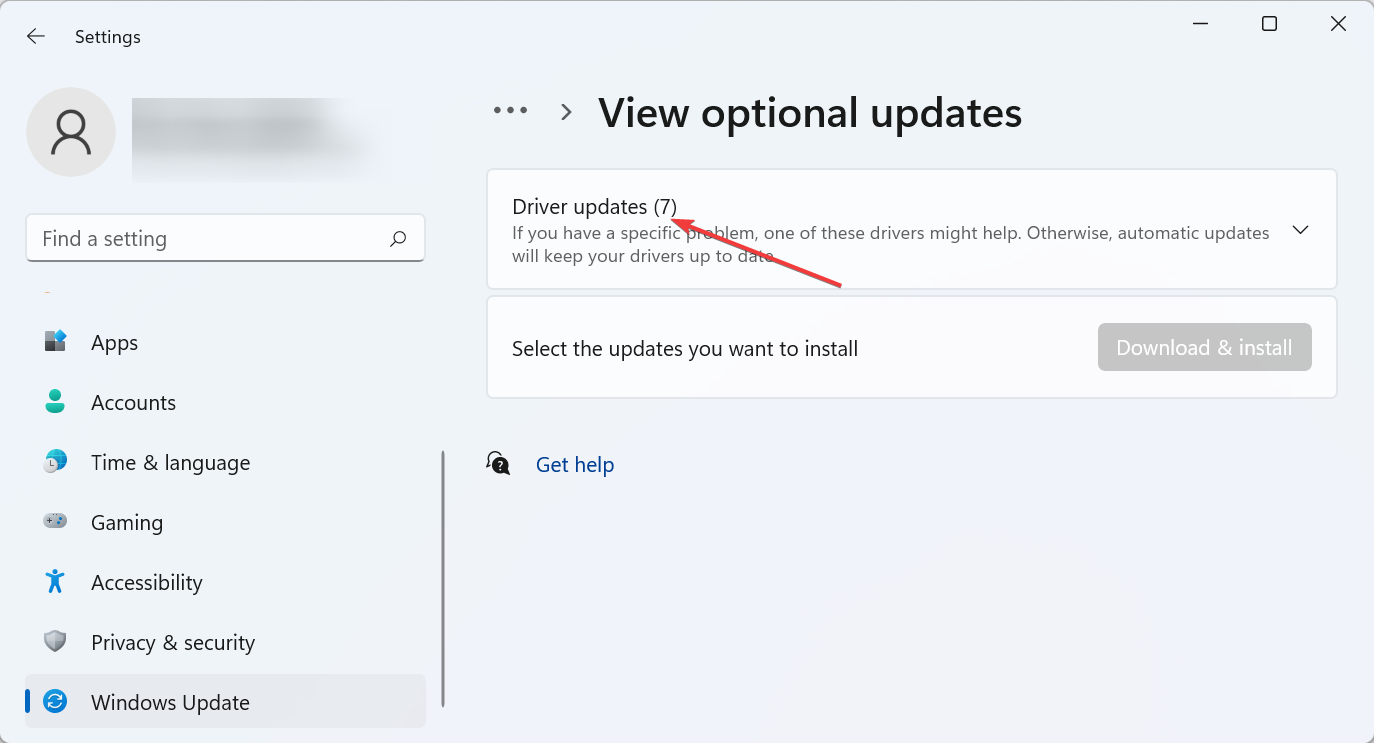
Task: Click the Privacy & security shield icon
Action: tap(55, 642)
